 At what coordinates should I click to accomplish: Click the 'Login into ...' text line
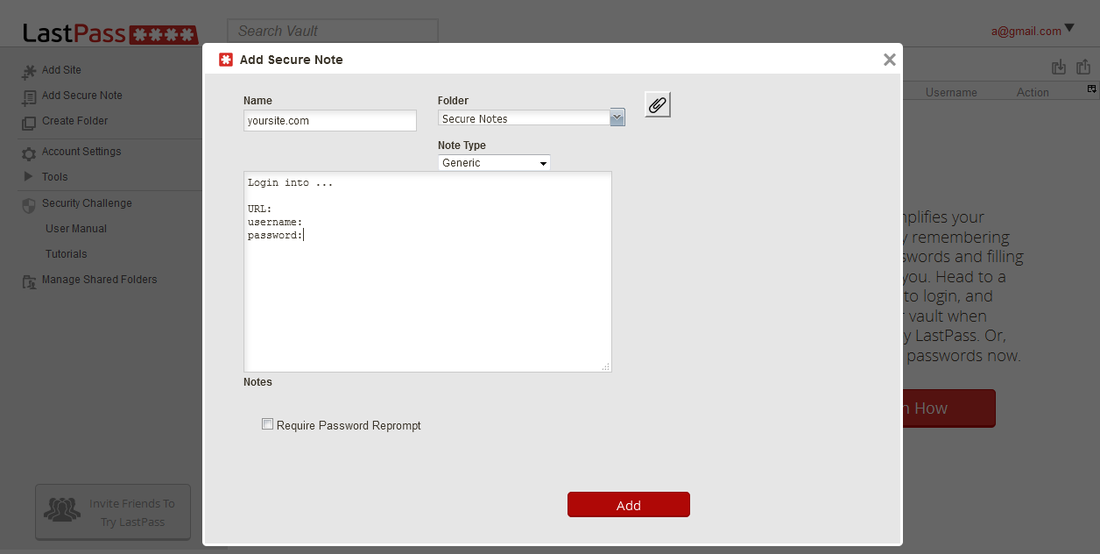pyautogui.click(x=290, y=183)
